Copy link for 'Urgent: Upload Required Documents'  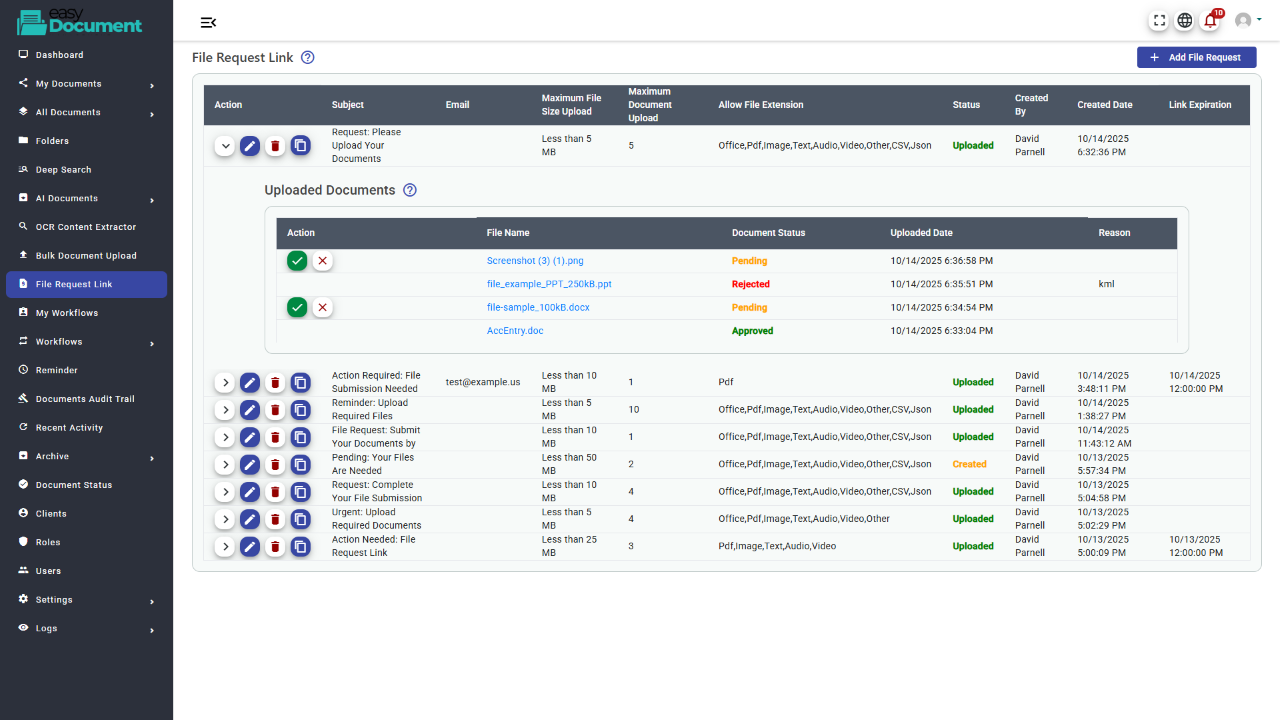point(301,519)
